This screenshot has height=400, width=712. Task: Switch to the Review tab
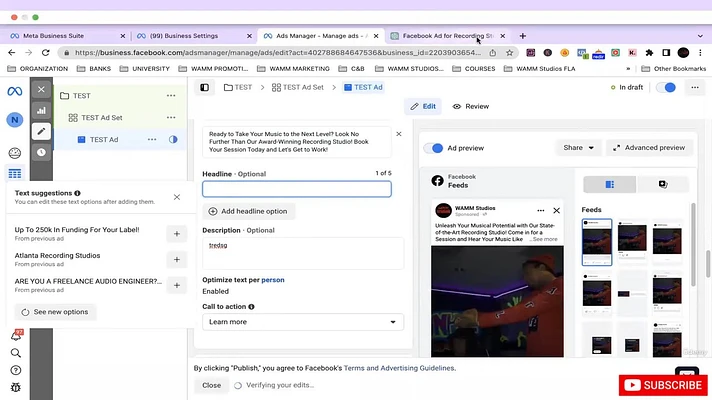pyautogui.click(x=471, y=106)
